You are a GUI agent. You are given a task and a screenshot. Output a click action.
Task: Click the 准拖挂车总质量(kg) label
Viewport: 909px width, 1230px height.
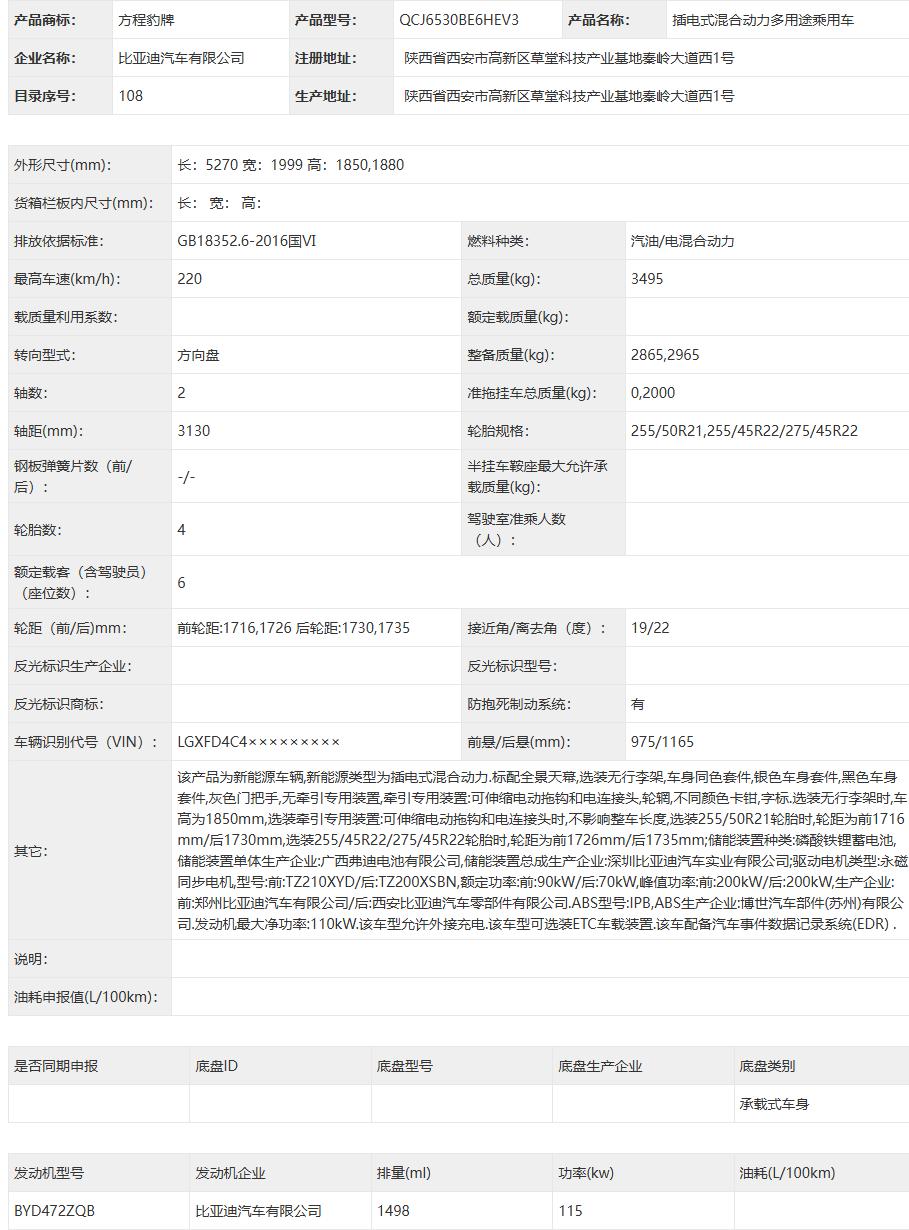tap(531, 393)
